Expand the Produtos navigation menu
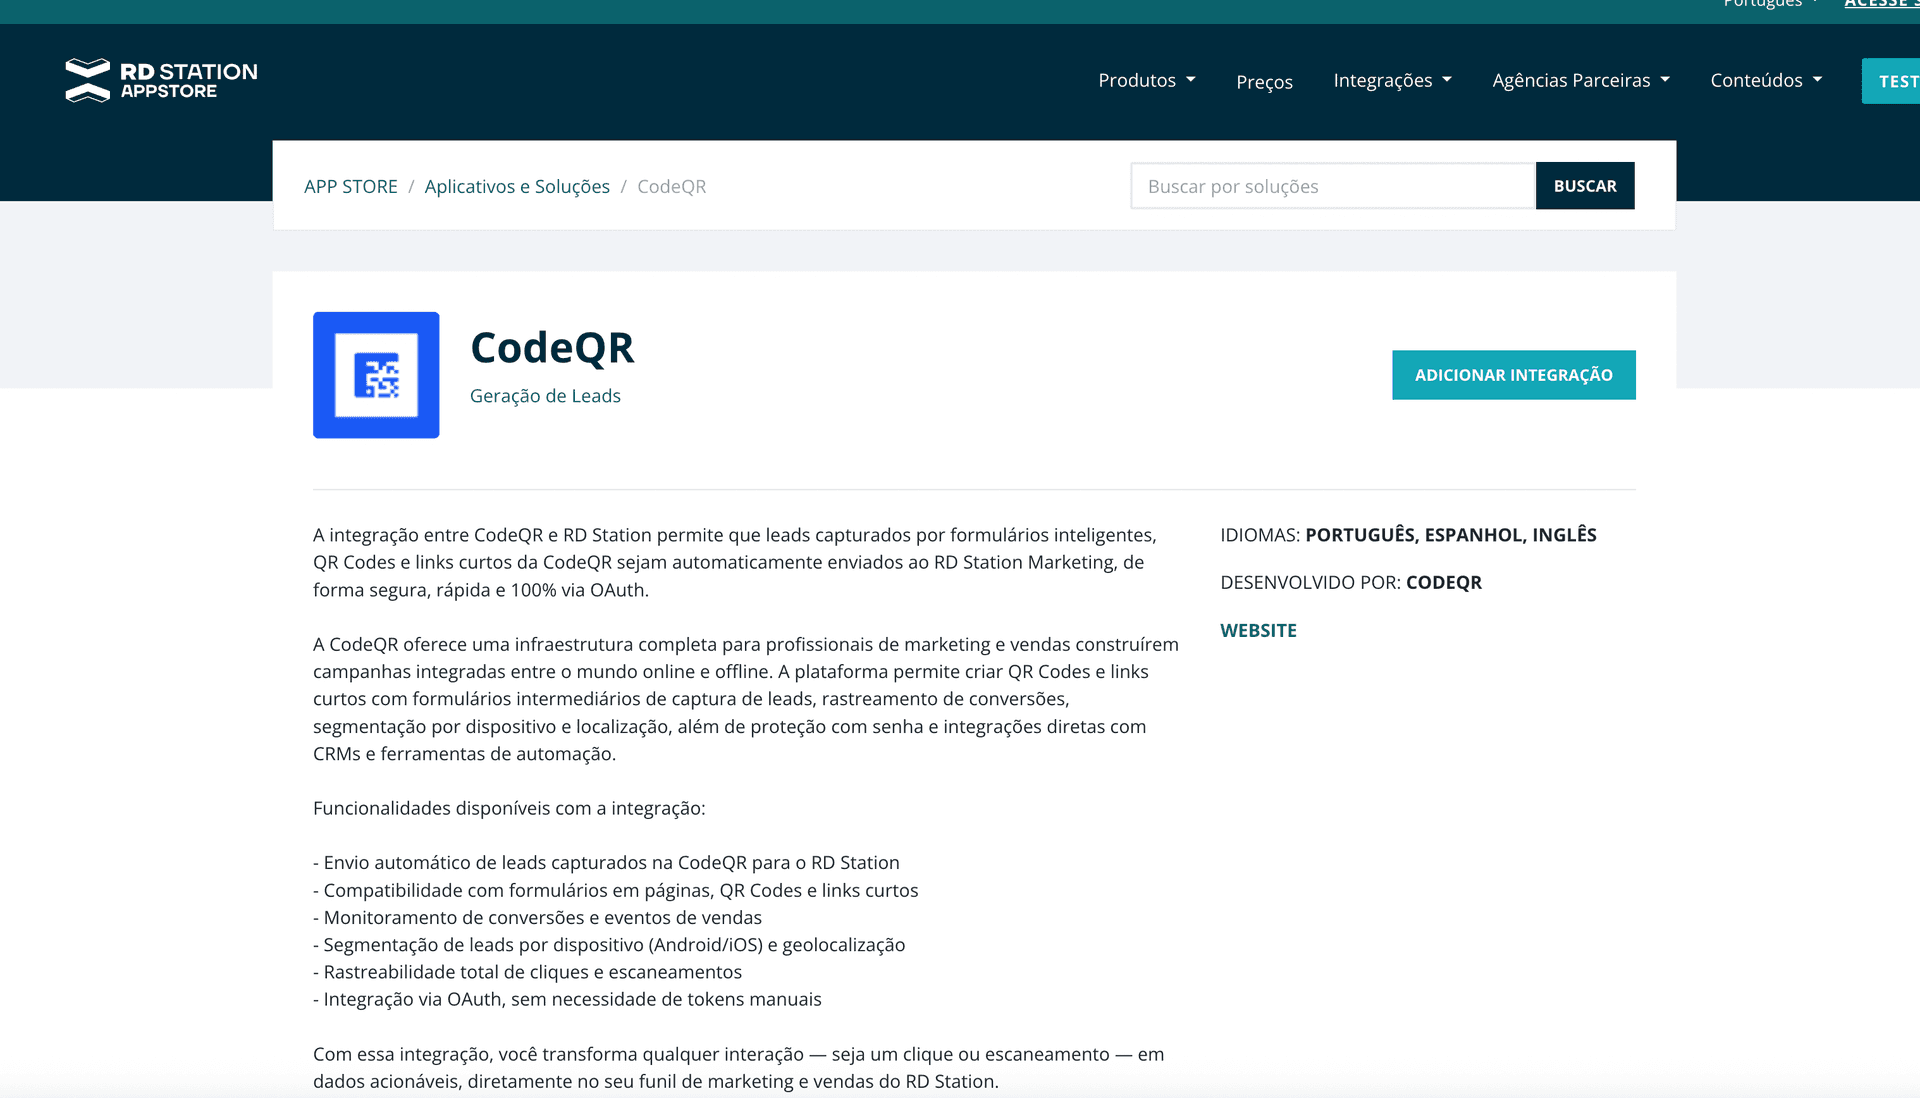 click(x=1137, y=80)
